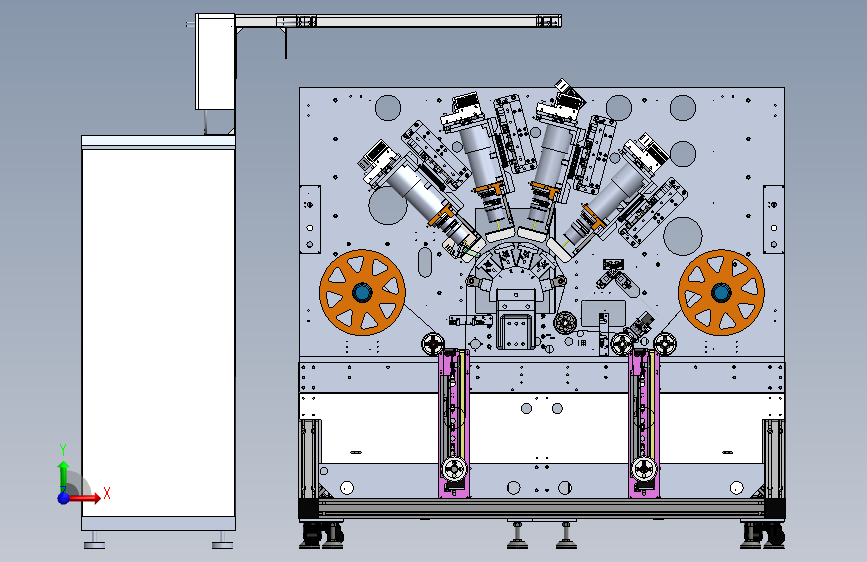The image size is (867, 562).
Task: Click the vertical oblong slot on the main plate
Action: point(425,262)
